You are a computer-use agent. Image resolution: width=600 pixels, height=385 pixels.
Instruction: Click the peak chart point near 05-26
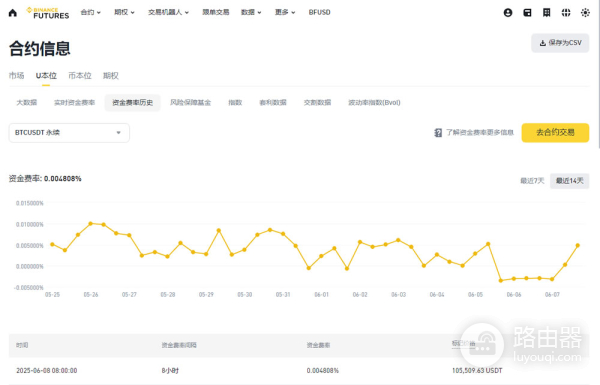click(91, 223)
